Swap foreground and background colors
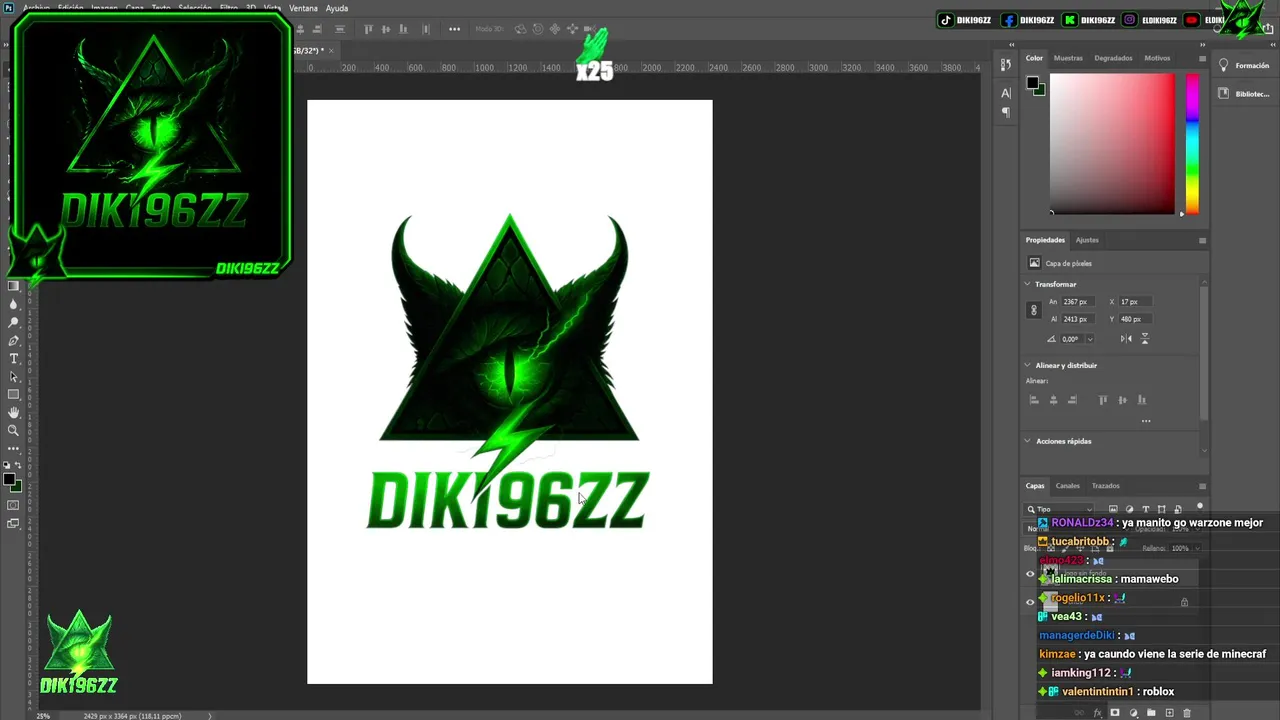Screen dimensions: 1280x720 click(19, 466)
